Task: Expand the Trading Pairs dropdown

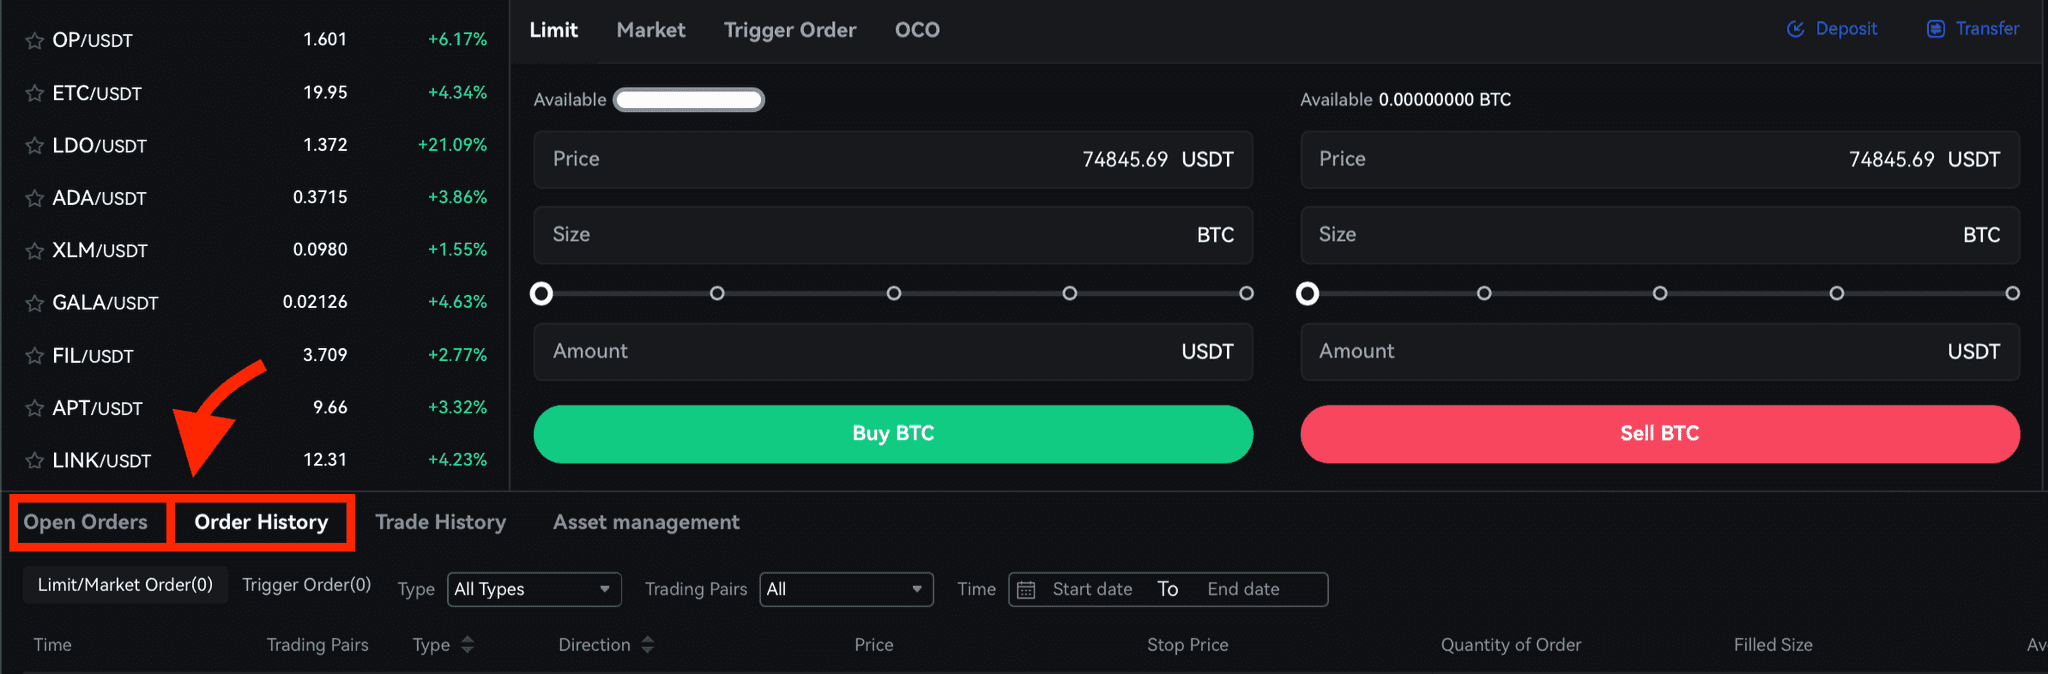Action: coord(846,589)
